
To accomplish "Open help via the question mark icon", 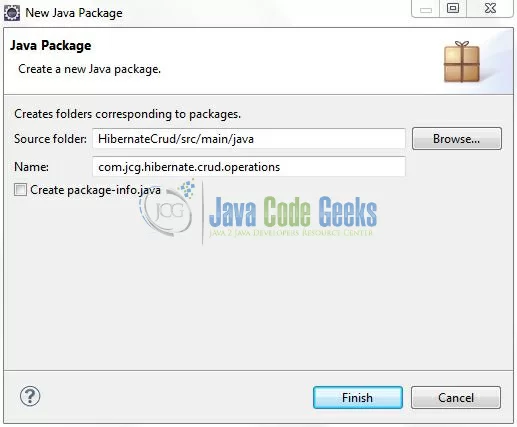I will tap(30, 396).
